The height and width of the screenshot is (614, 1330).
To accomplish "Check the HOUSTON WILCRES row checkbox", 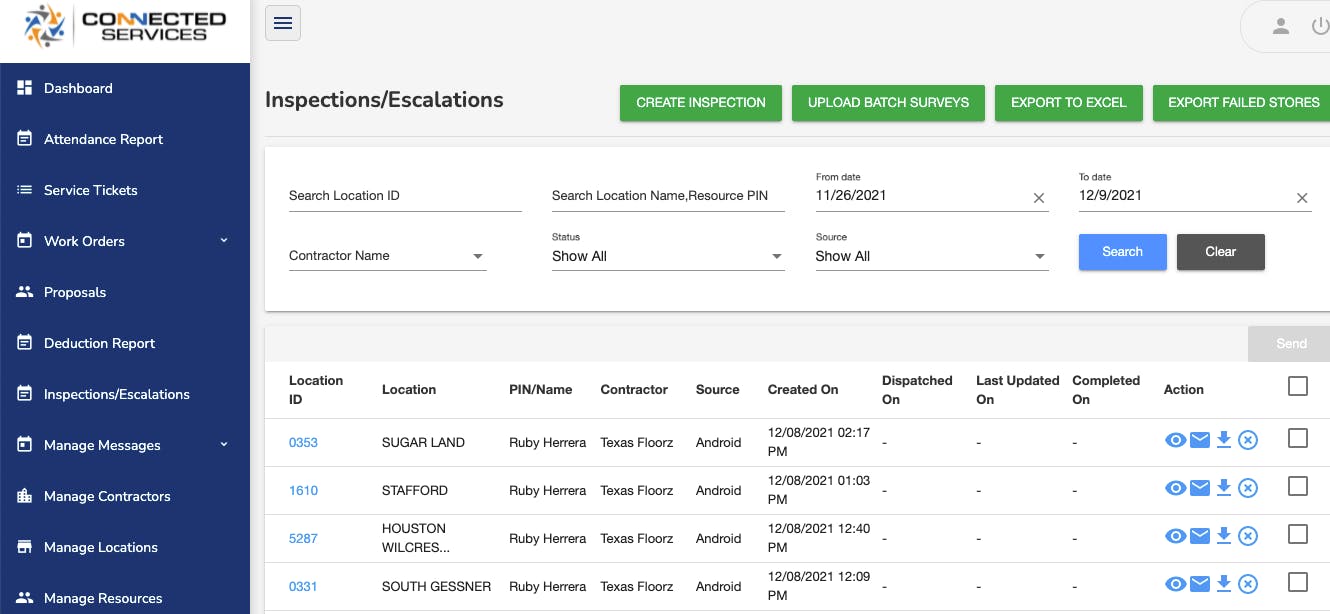I will pos(1298,533).
